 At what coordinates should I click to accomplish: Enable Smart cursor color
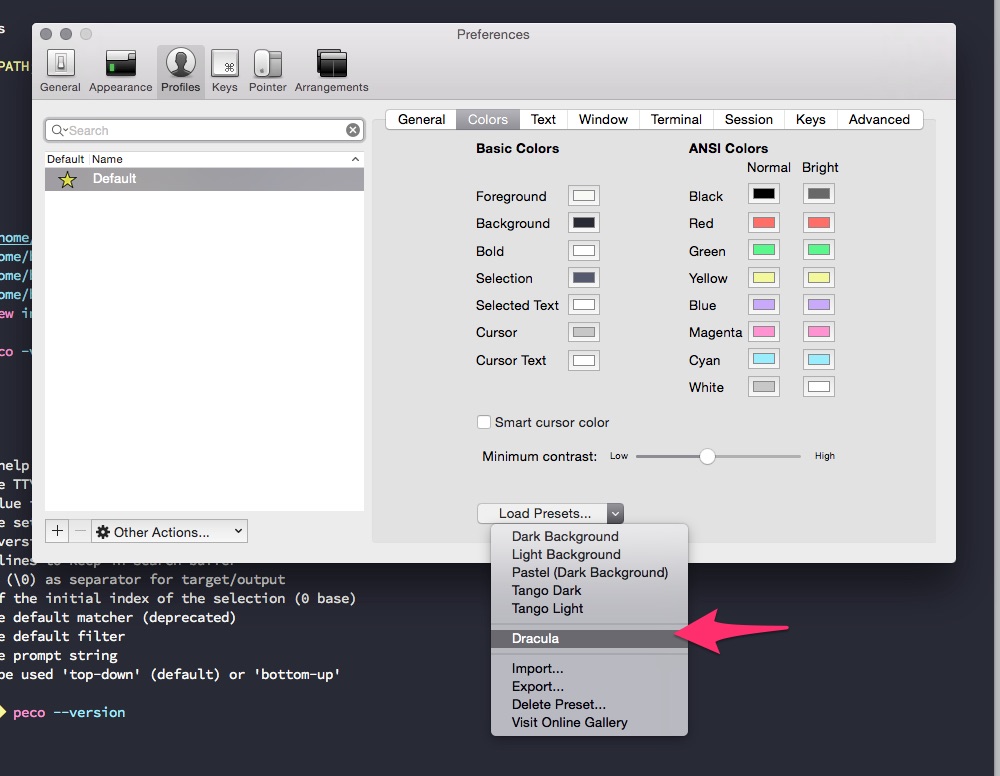point(484,422)
